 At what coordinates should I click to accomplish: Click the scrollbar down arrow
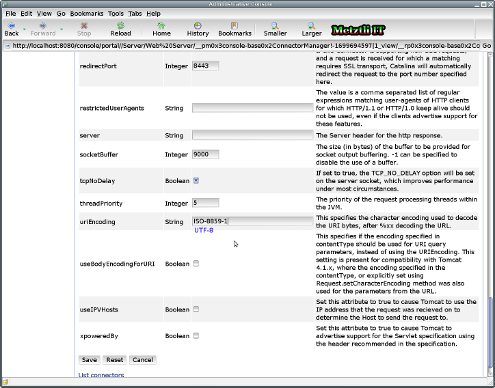tap(490, 373)
